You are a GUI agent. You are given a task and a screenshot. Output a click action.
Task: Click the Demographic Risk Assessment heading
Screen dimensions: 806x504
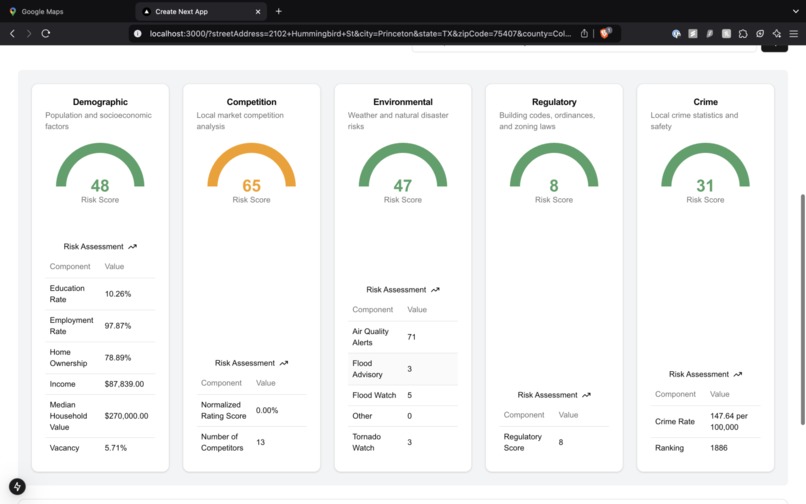[x=94, y=246]
